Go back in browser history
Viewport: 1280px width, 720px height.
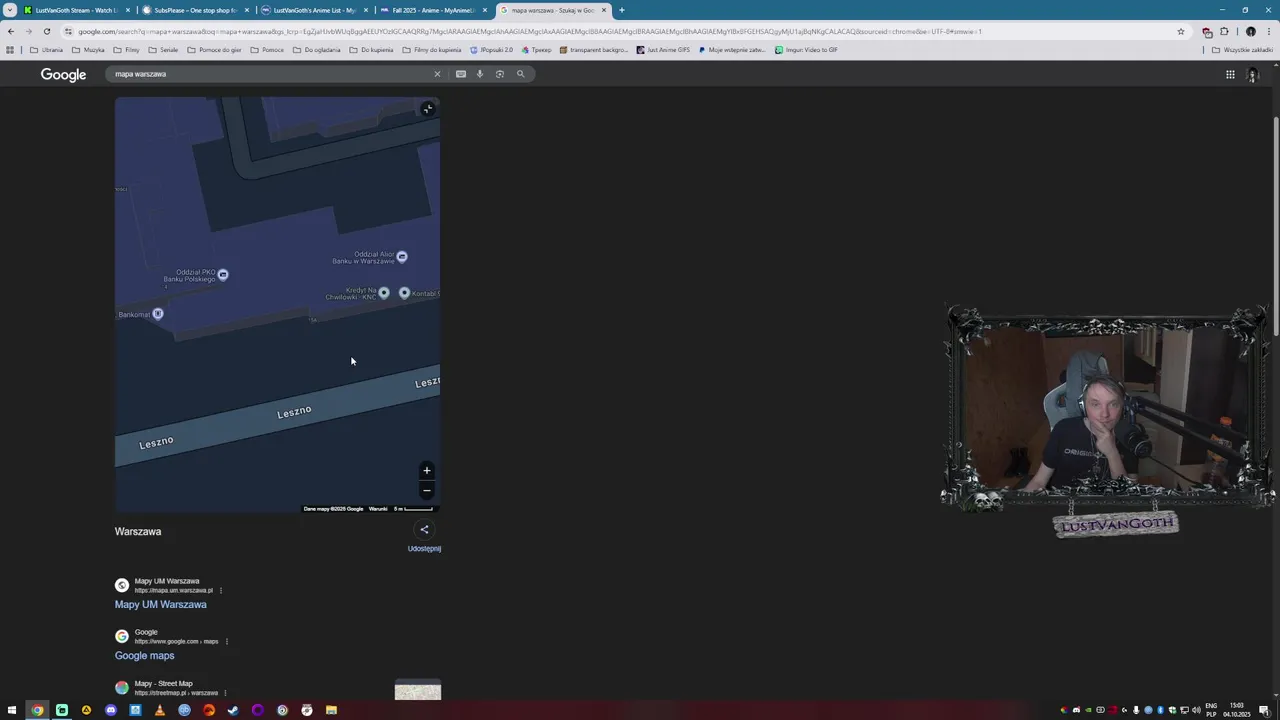coord(11,31)
